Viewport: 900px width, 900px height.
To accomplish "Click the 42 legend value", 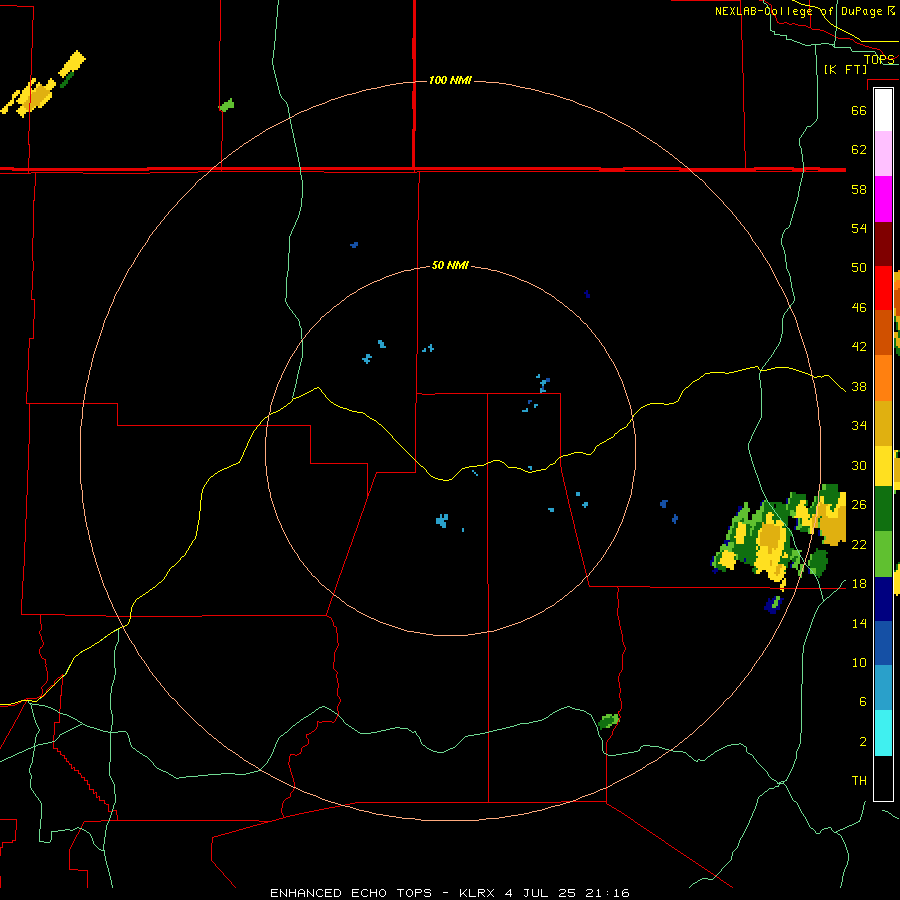I will 859,347.
